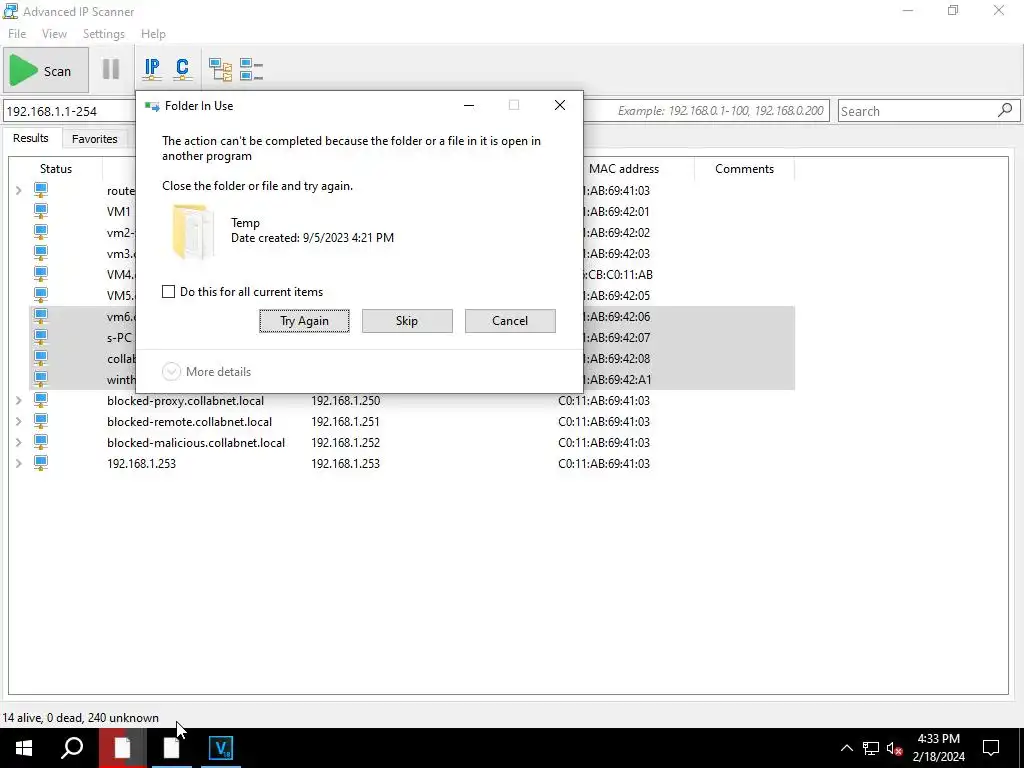1024x768 pixels.
Task: Click the IP address 192.168.1.252
Action: click(345, 442)
